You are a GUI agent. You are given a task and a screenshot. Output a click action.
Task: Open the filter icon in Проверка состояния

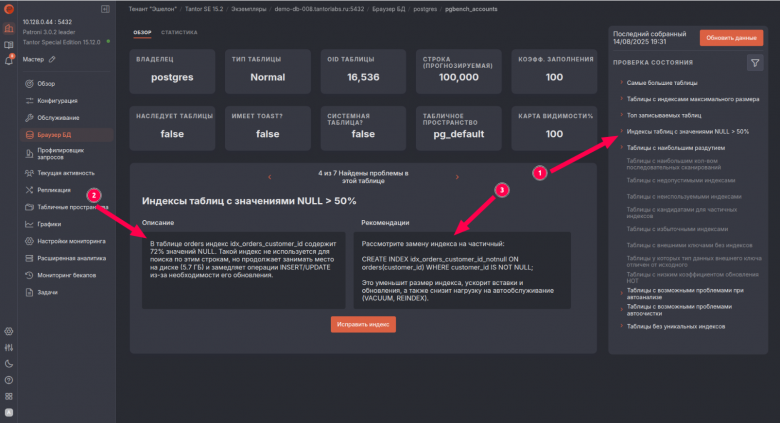coord(755,63)
